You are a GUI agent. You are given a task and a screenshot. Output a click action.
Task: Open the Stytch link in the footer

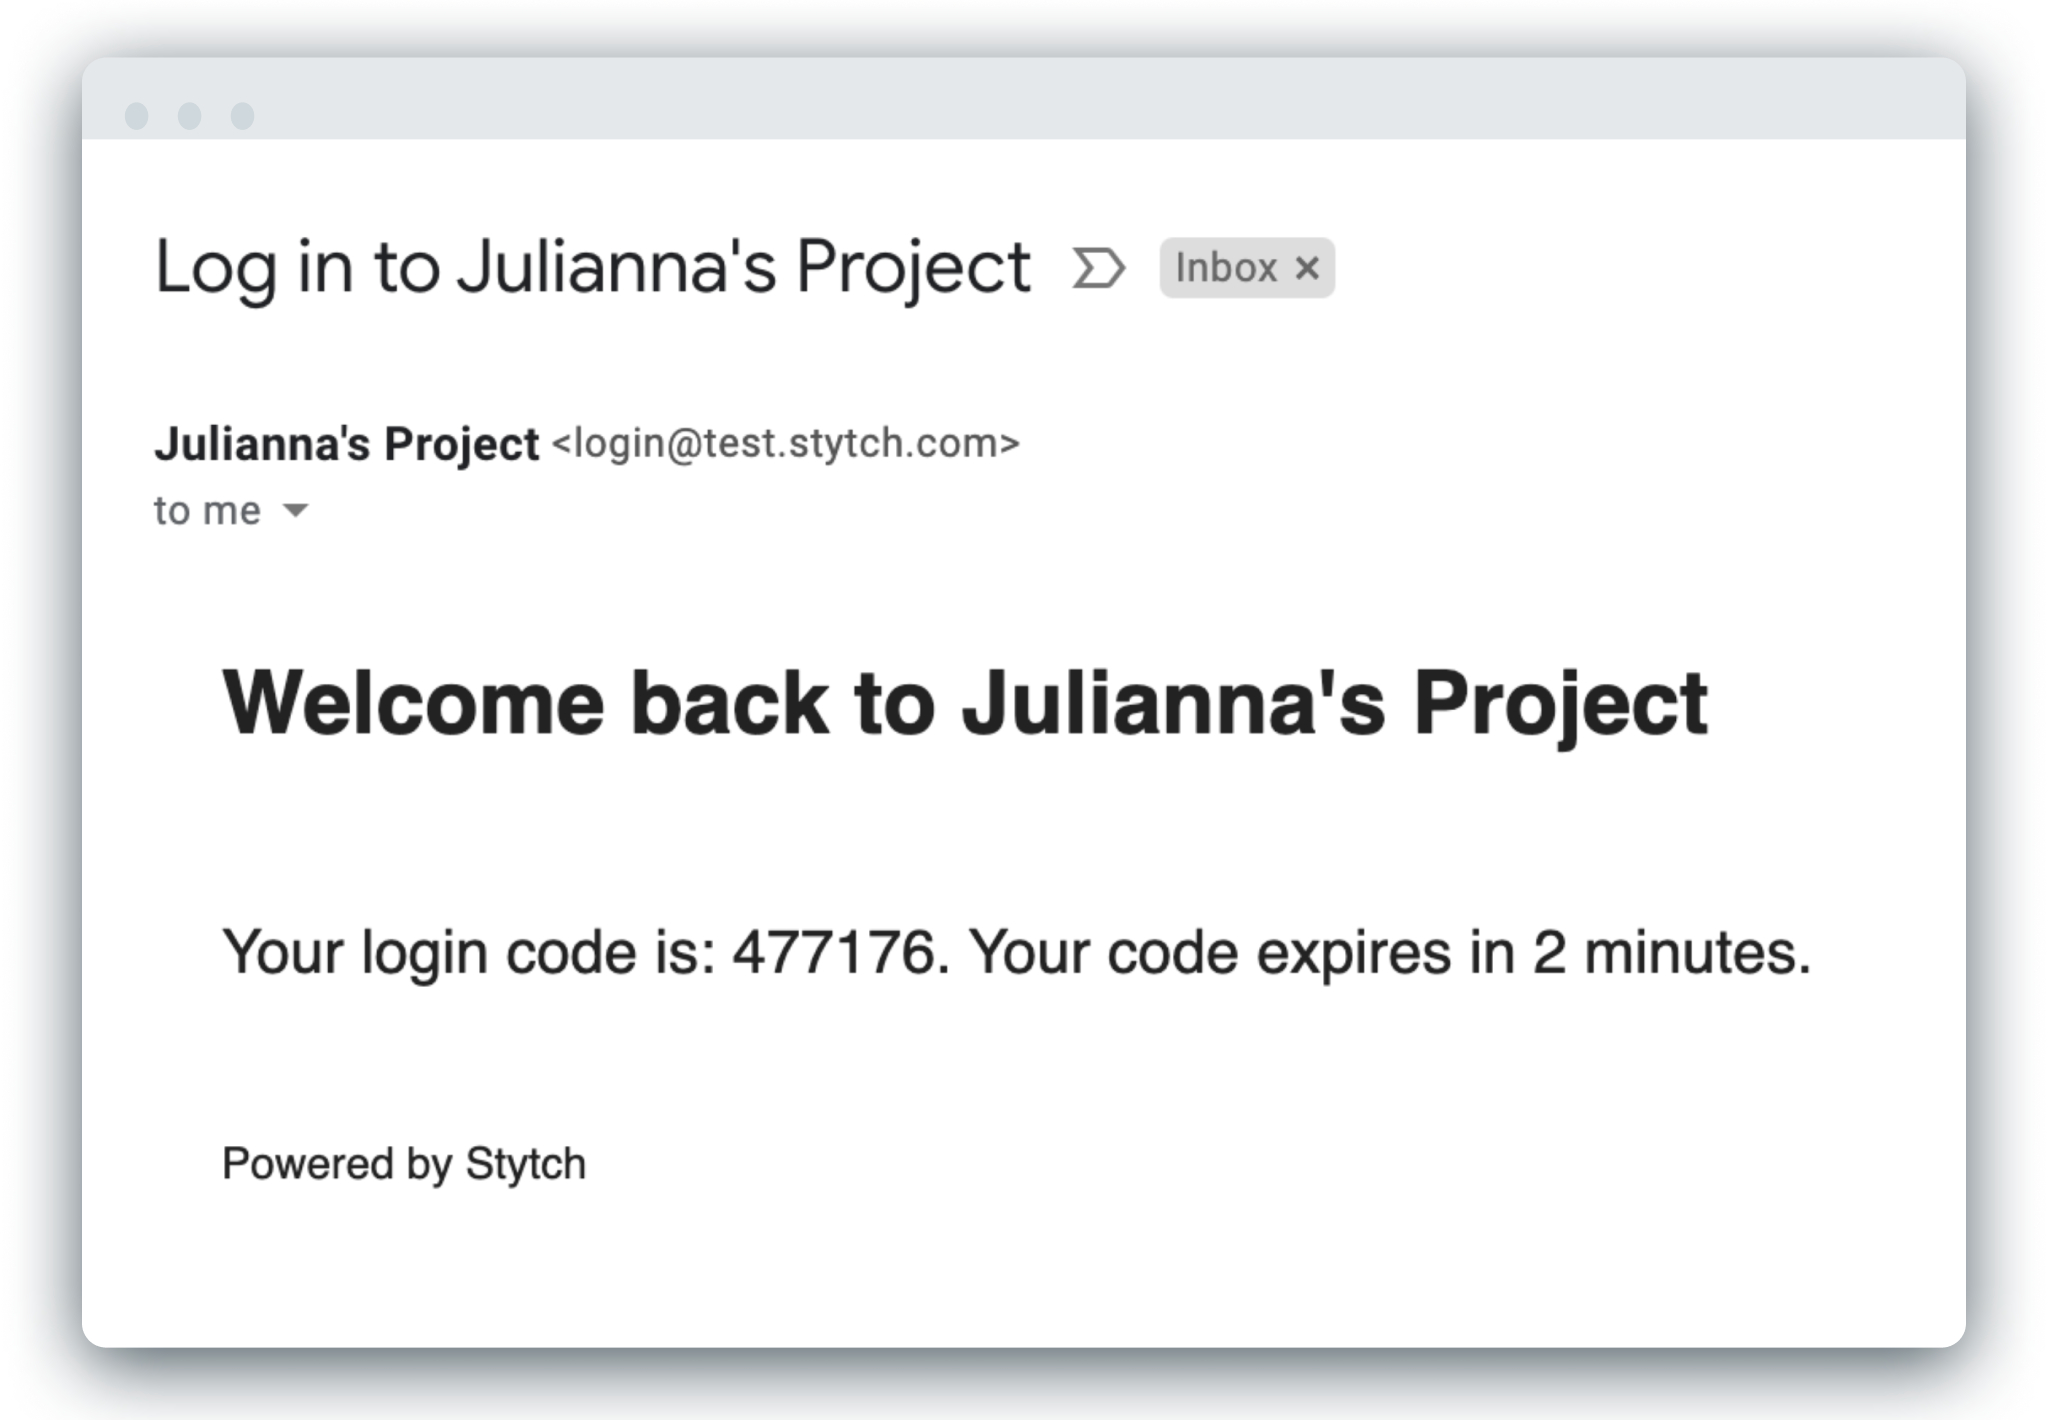click(x=526, y=1165)
